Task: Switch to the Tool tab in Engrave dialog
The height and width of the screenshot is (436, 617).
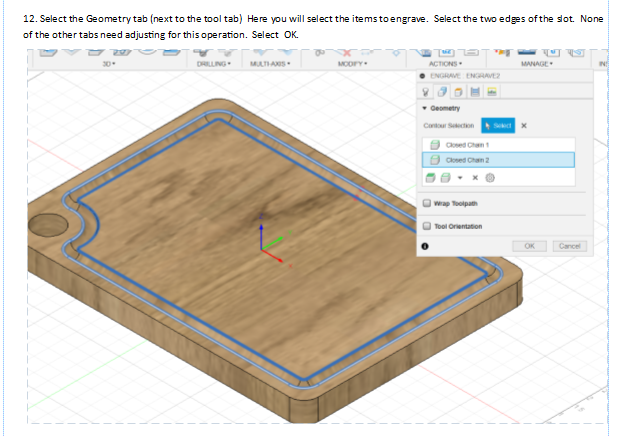Action: [x=425, y=92]
